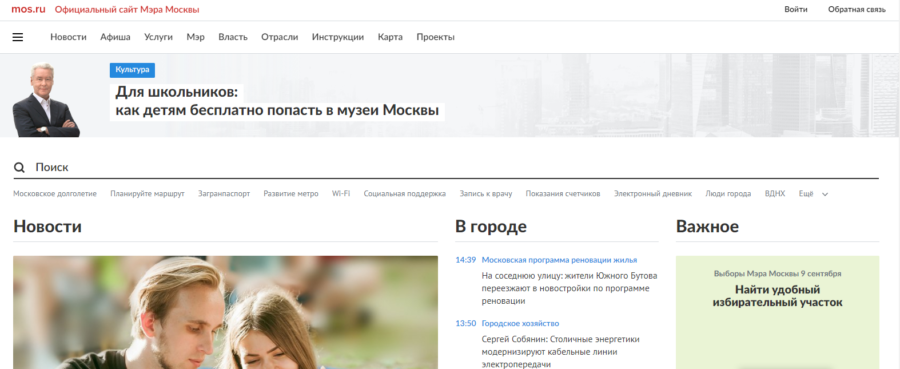Open 'Городское хозяйство' category link
900x369 pixels.
tap(521, 324)
